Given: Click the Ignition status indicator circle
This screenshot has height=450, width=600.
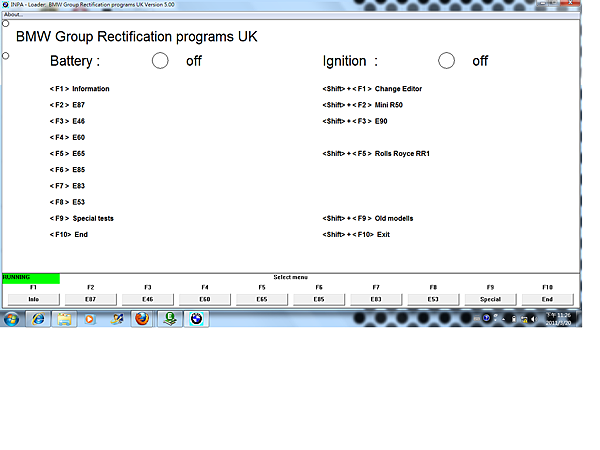Looking at the screenshot, I should click(x=446, y=60).
